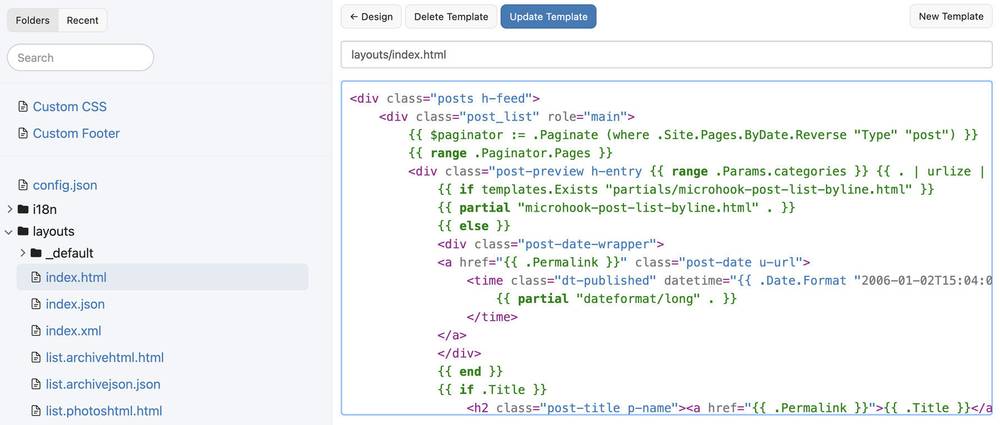Click the templates.Exists if line
The image size is (1000, 425).
point(686,190)
